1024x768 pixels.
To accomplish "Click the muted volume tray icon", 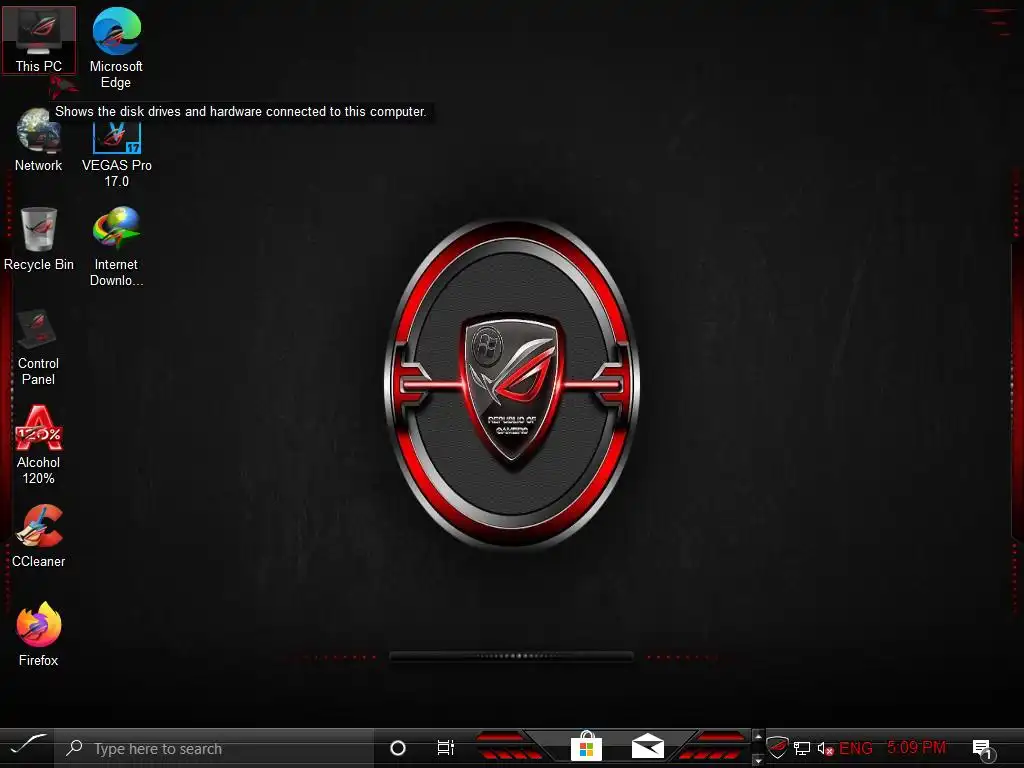I will (825, 748).
